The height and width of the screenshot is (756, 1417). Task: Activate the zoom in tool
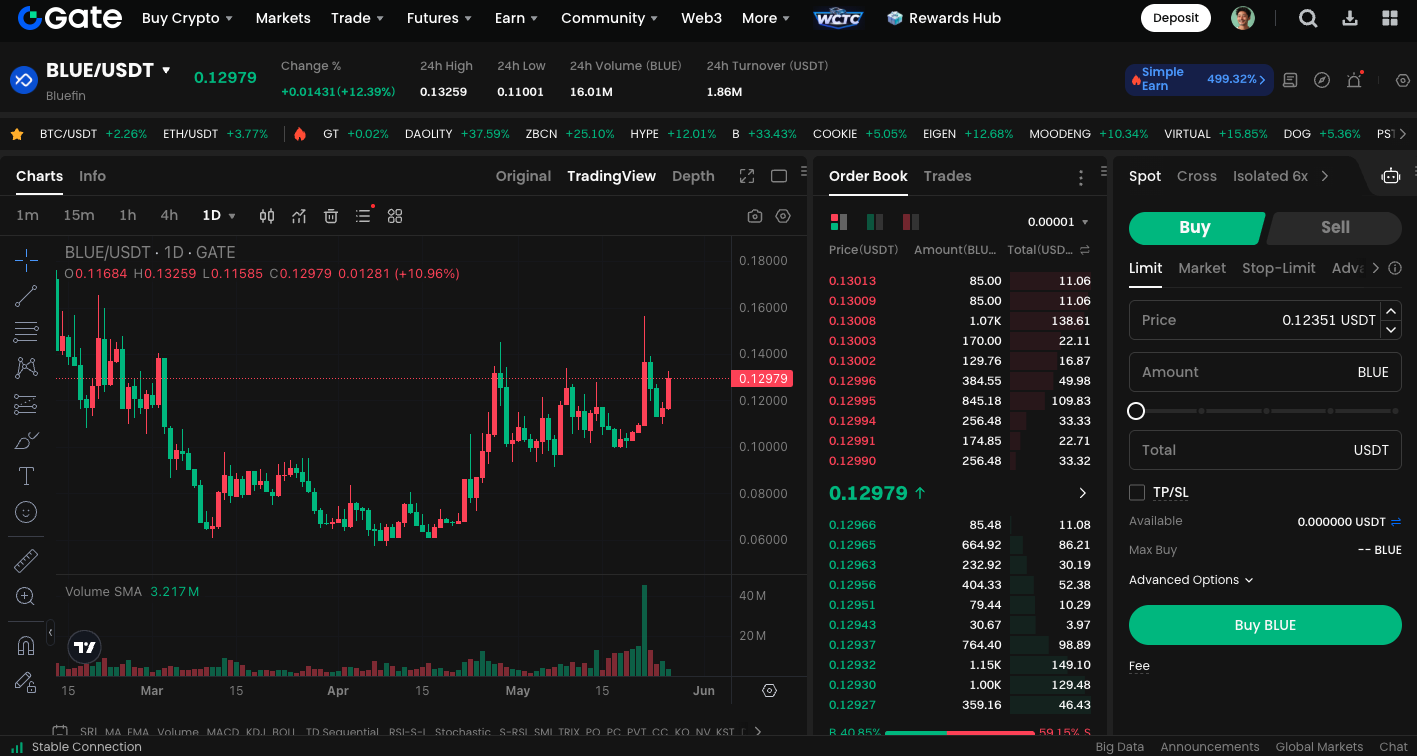26,597
